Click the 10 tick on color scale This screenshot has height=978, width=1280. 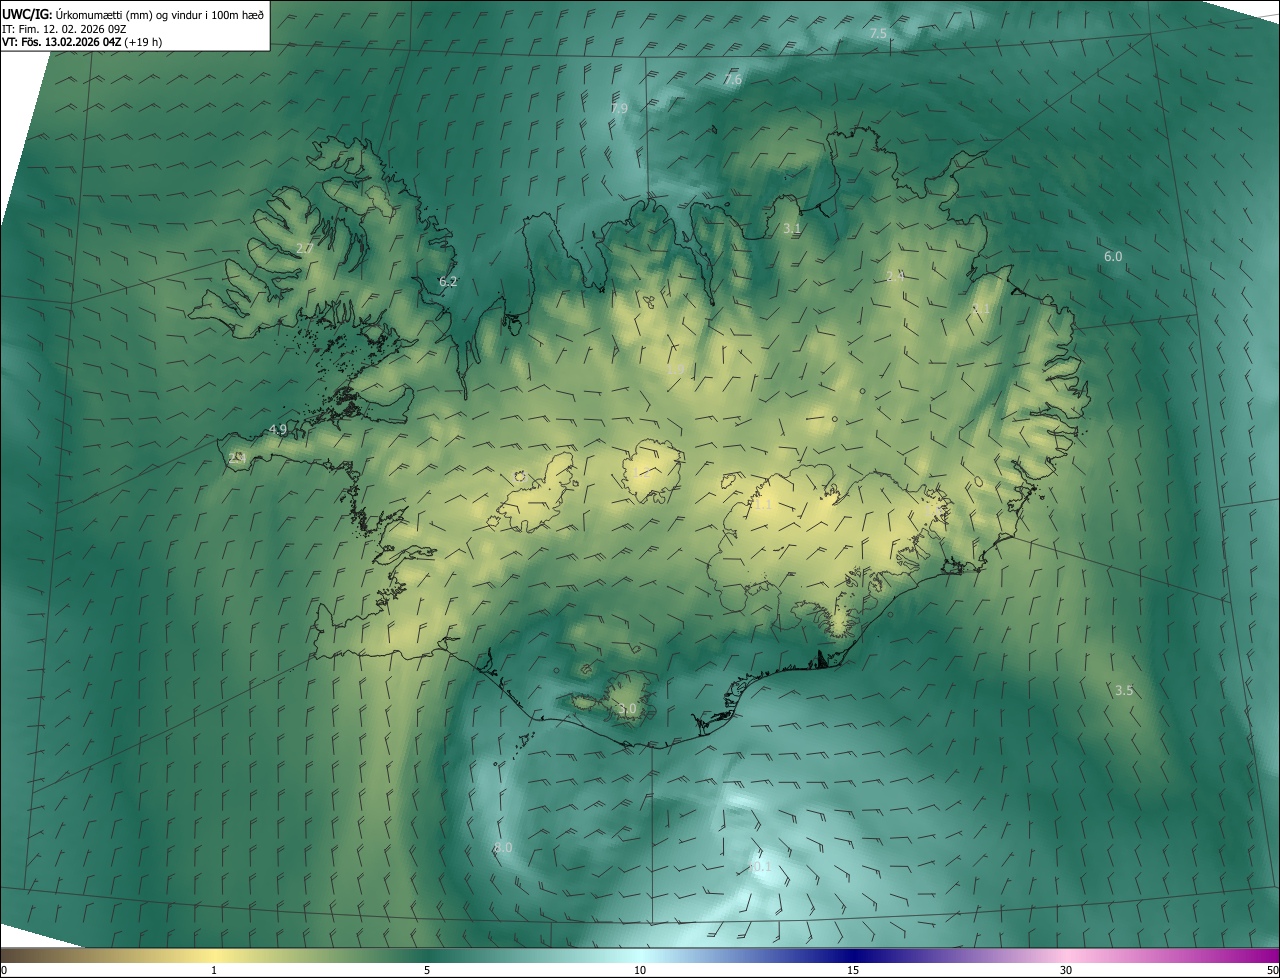coord(640,970)
